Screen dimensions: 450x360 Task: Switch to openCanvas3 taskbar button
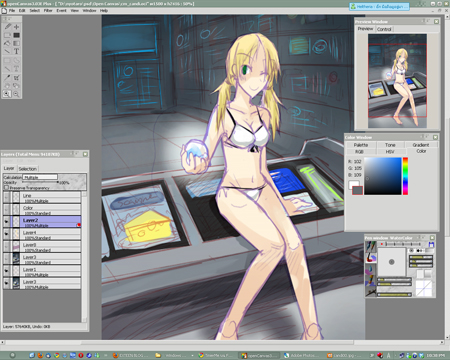[x=260, y=355]
